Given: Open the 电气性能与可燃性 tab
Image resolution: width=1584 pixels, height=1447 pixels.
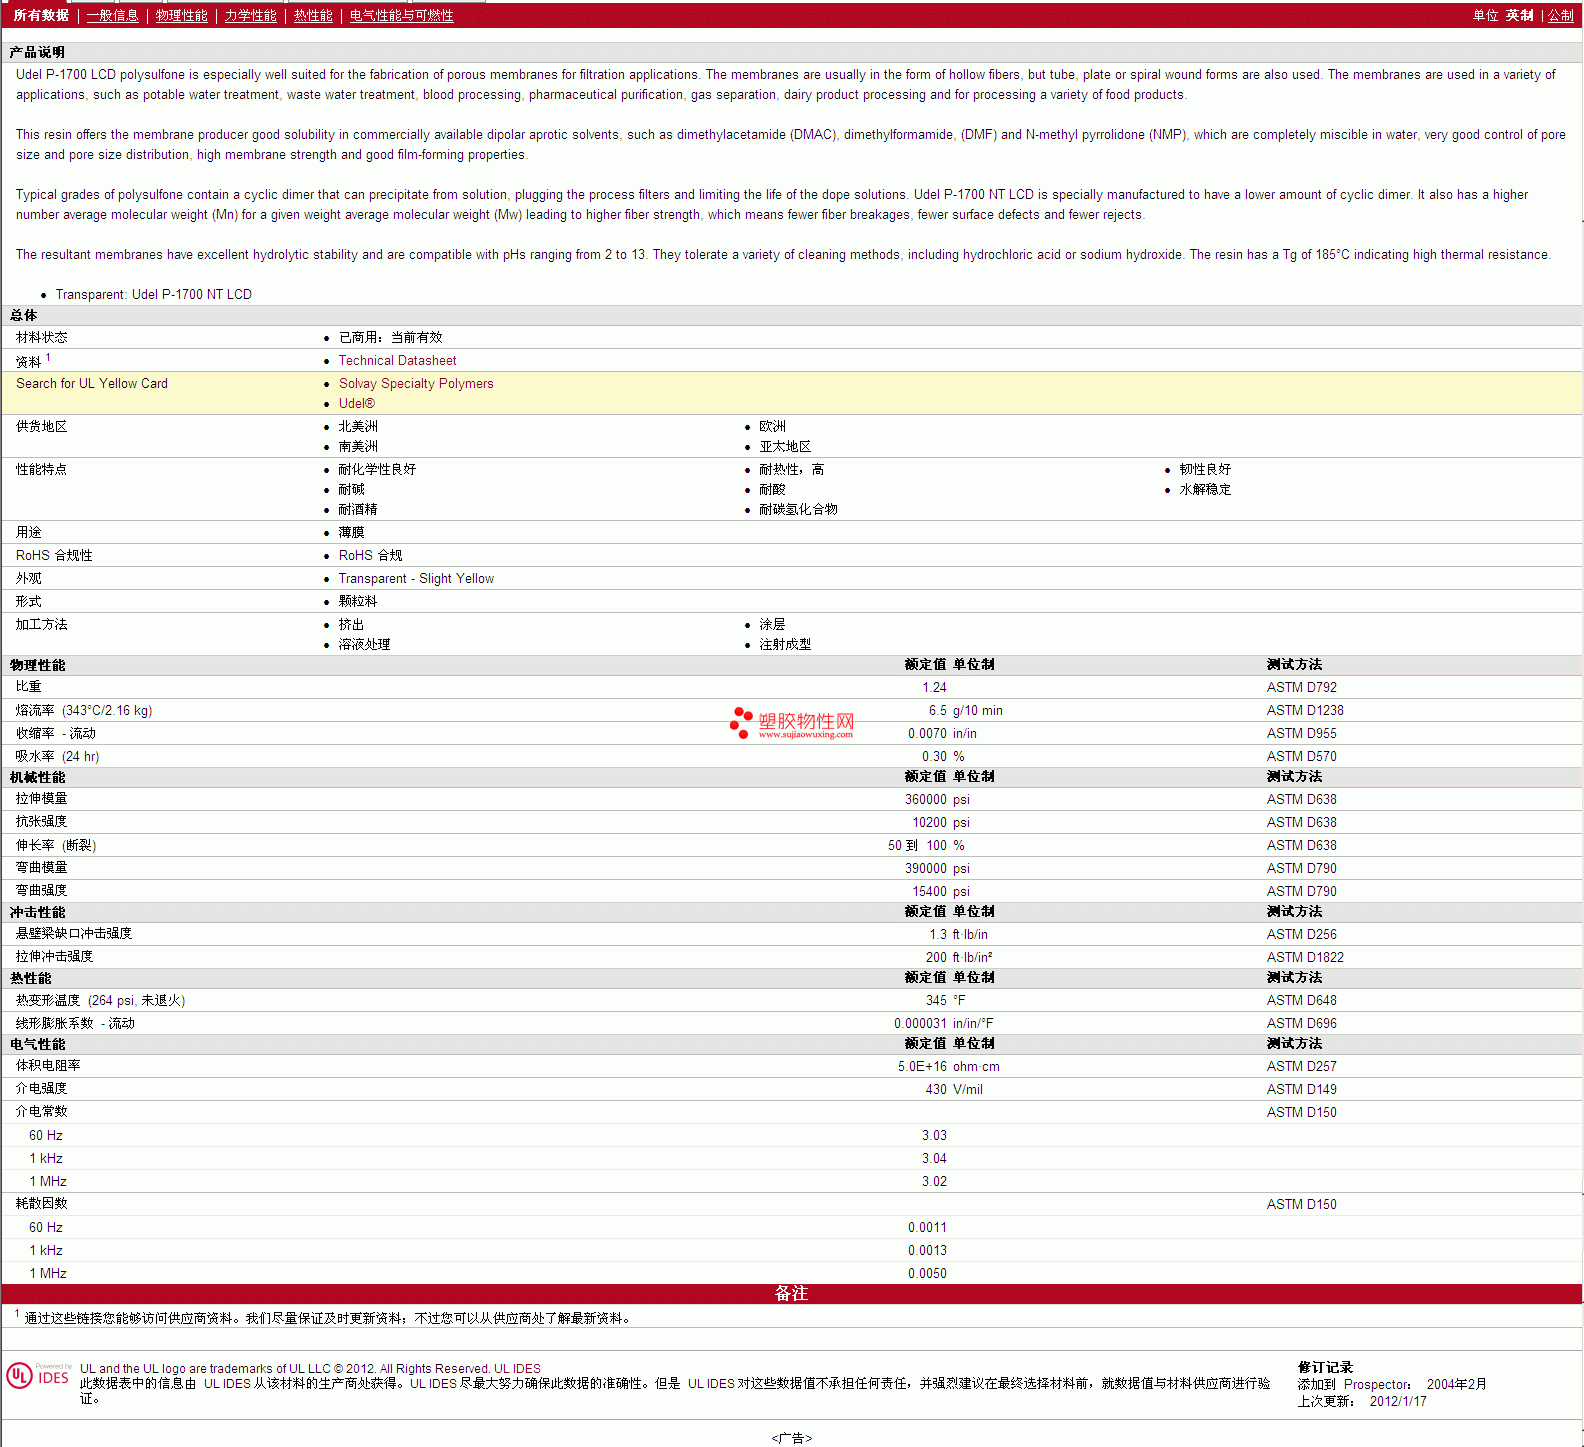Looking at the screenshot, I should pyautogui.click(x=401, y=15).
